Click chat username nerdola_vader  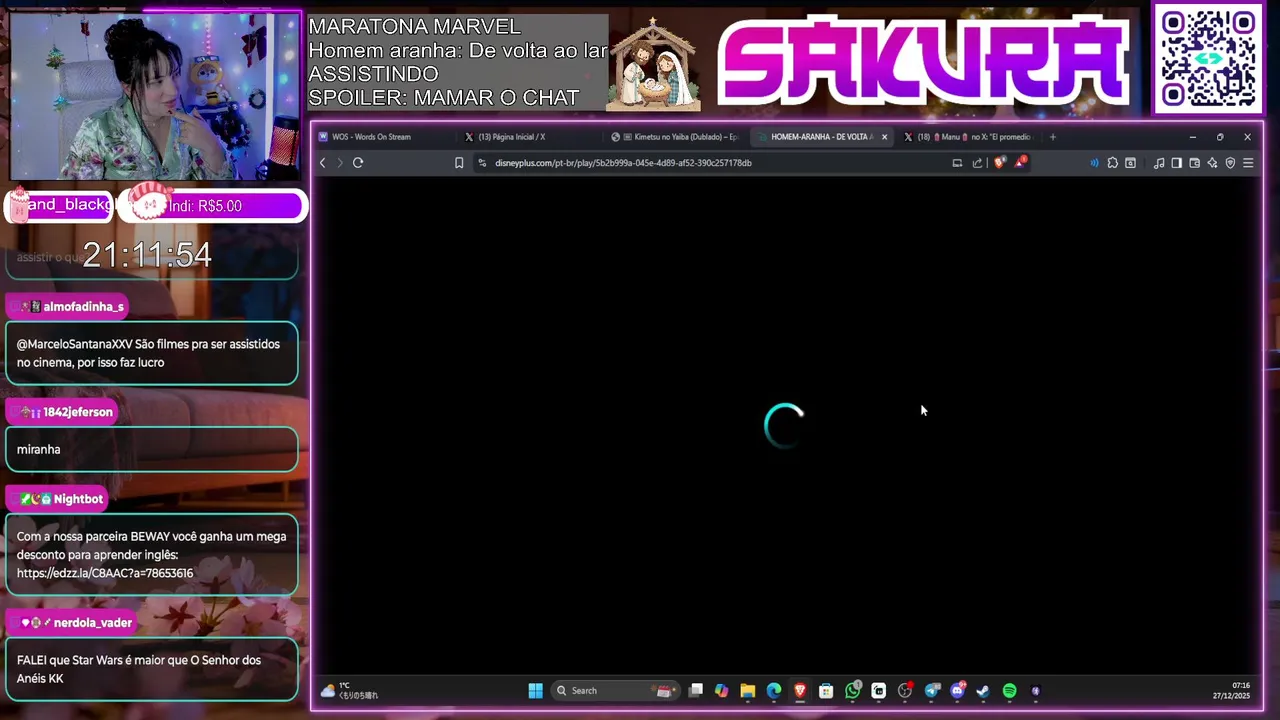click(93, 623)
